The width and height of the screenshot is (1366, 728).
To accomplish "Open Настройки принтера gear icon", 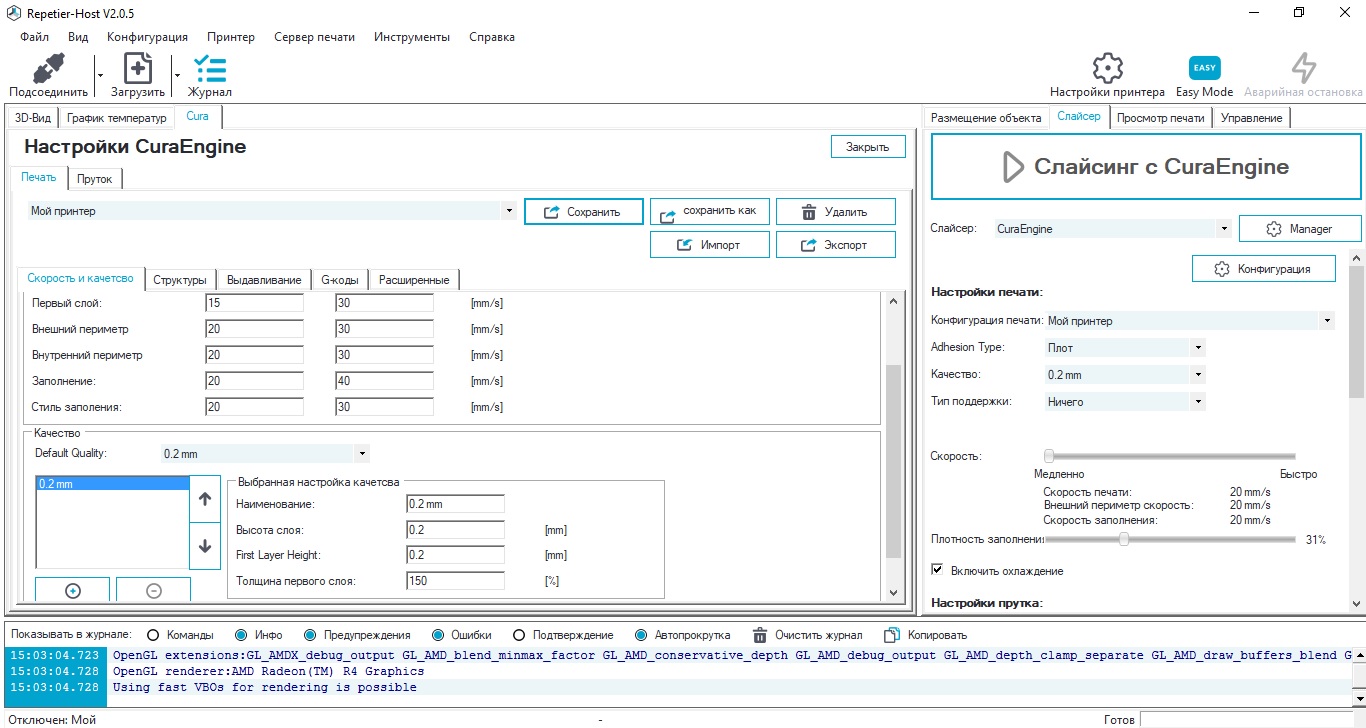I will pos(1107,68).
